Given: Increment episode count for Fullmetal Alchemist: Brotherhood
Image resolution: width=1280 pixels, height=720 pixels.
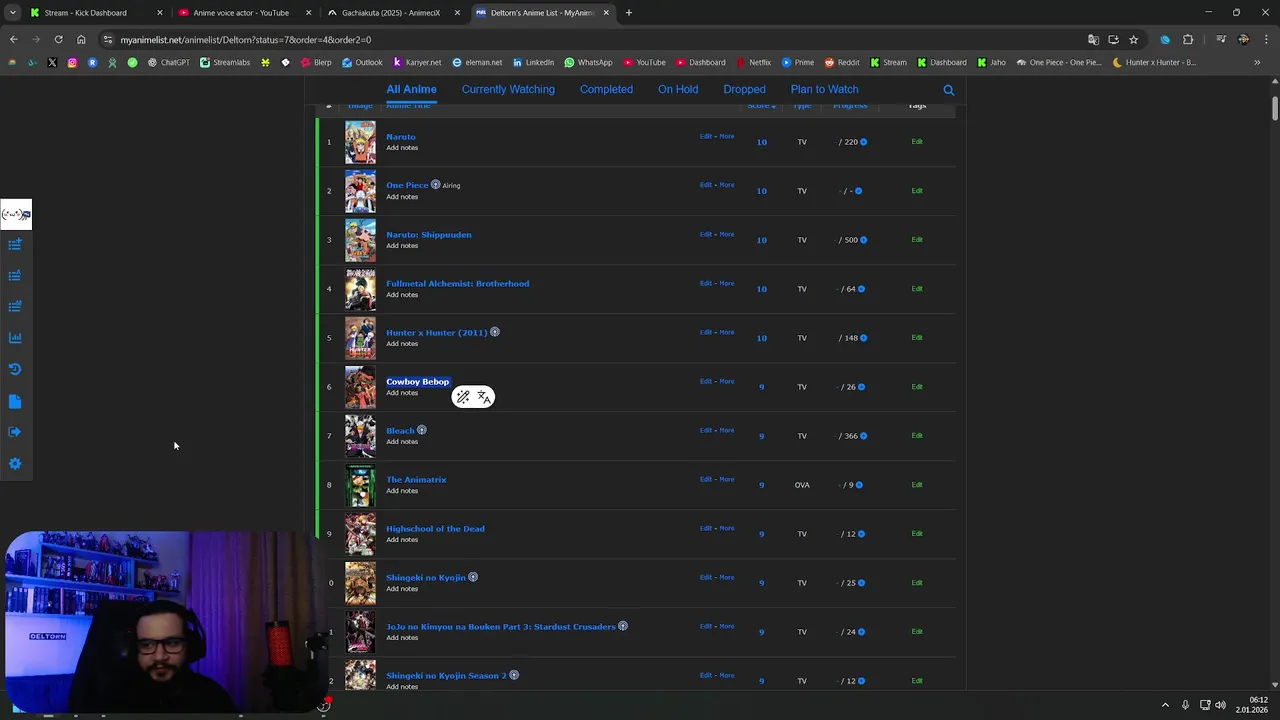Looking at the screenshot, I should [x=861, y=289].
